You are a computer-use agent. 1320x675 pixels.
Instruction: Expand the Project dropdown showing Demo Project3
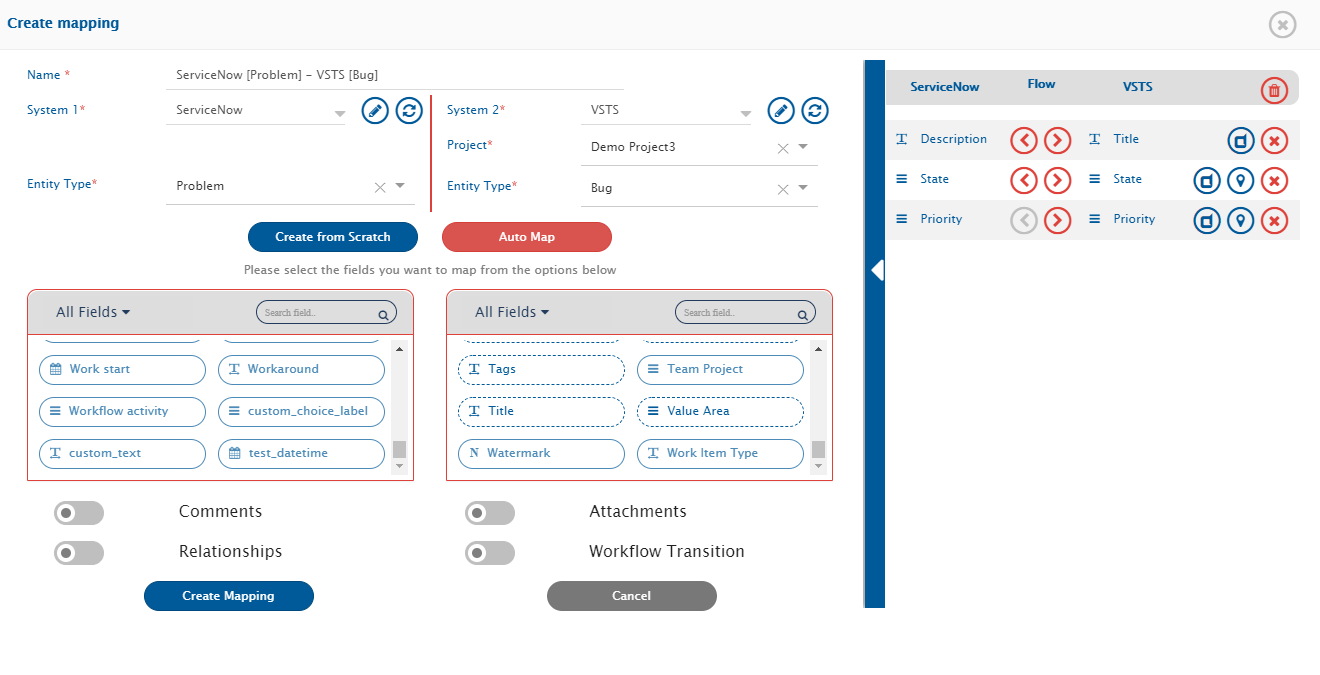point(803,147)
